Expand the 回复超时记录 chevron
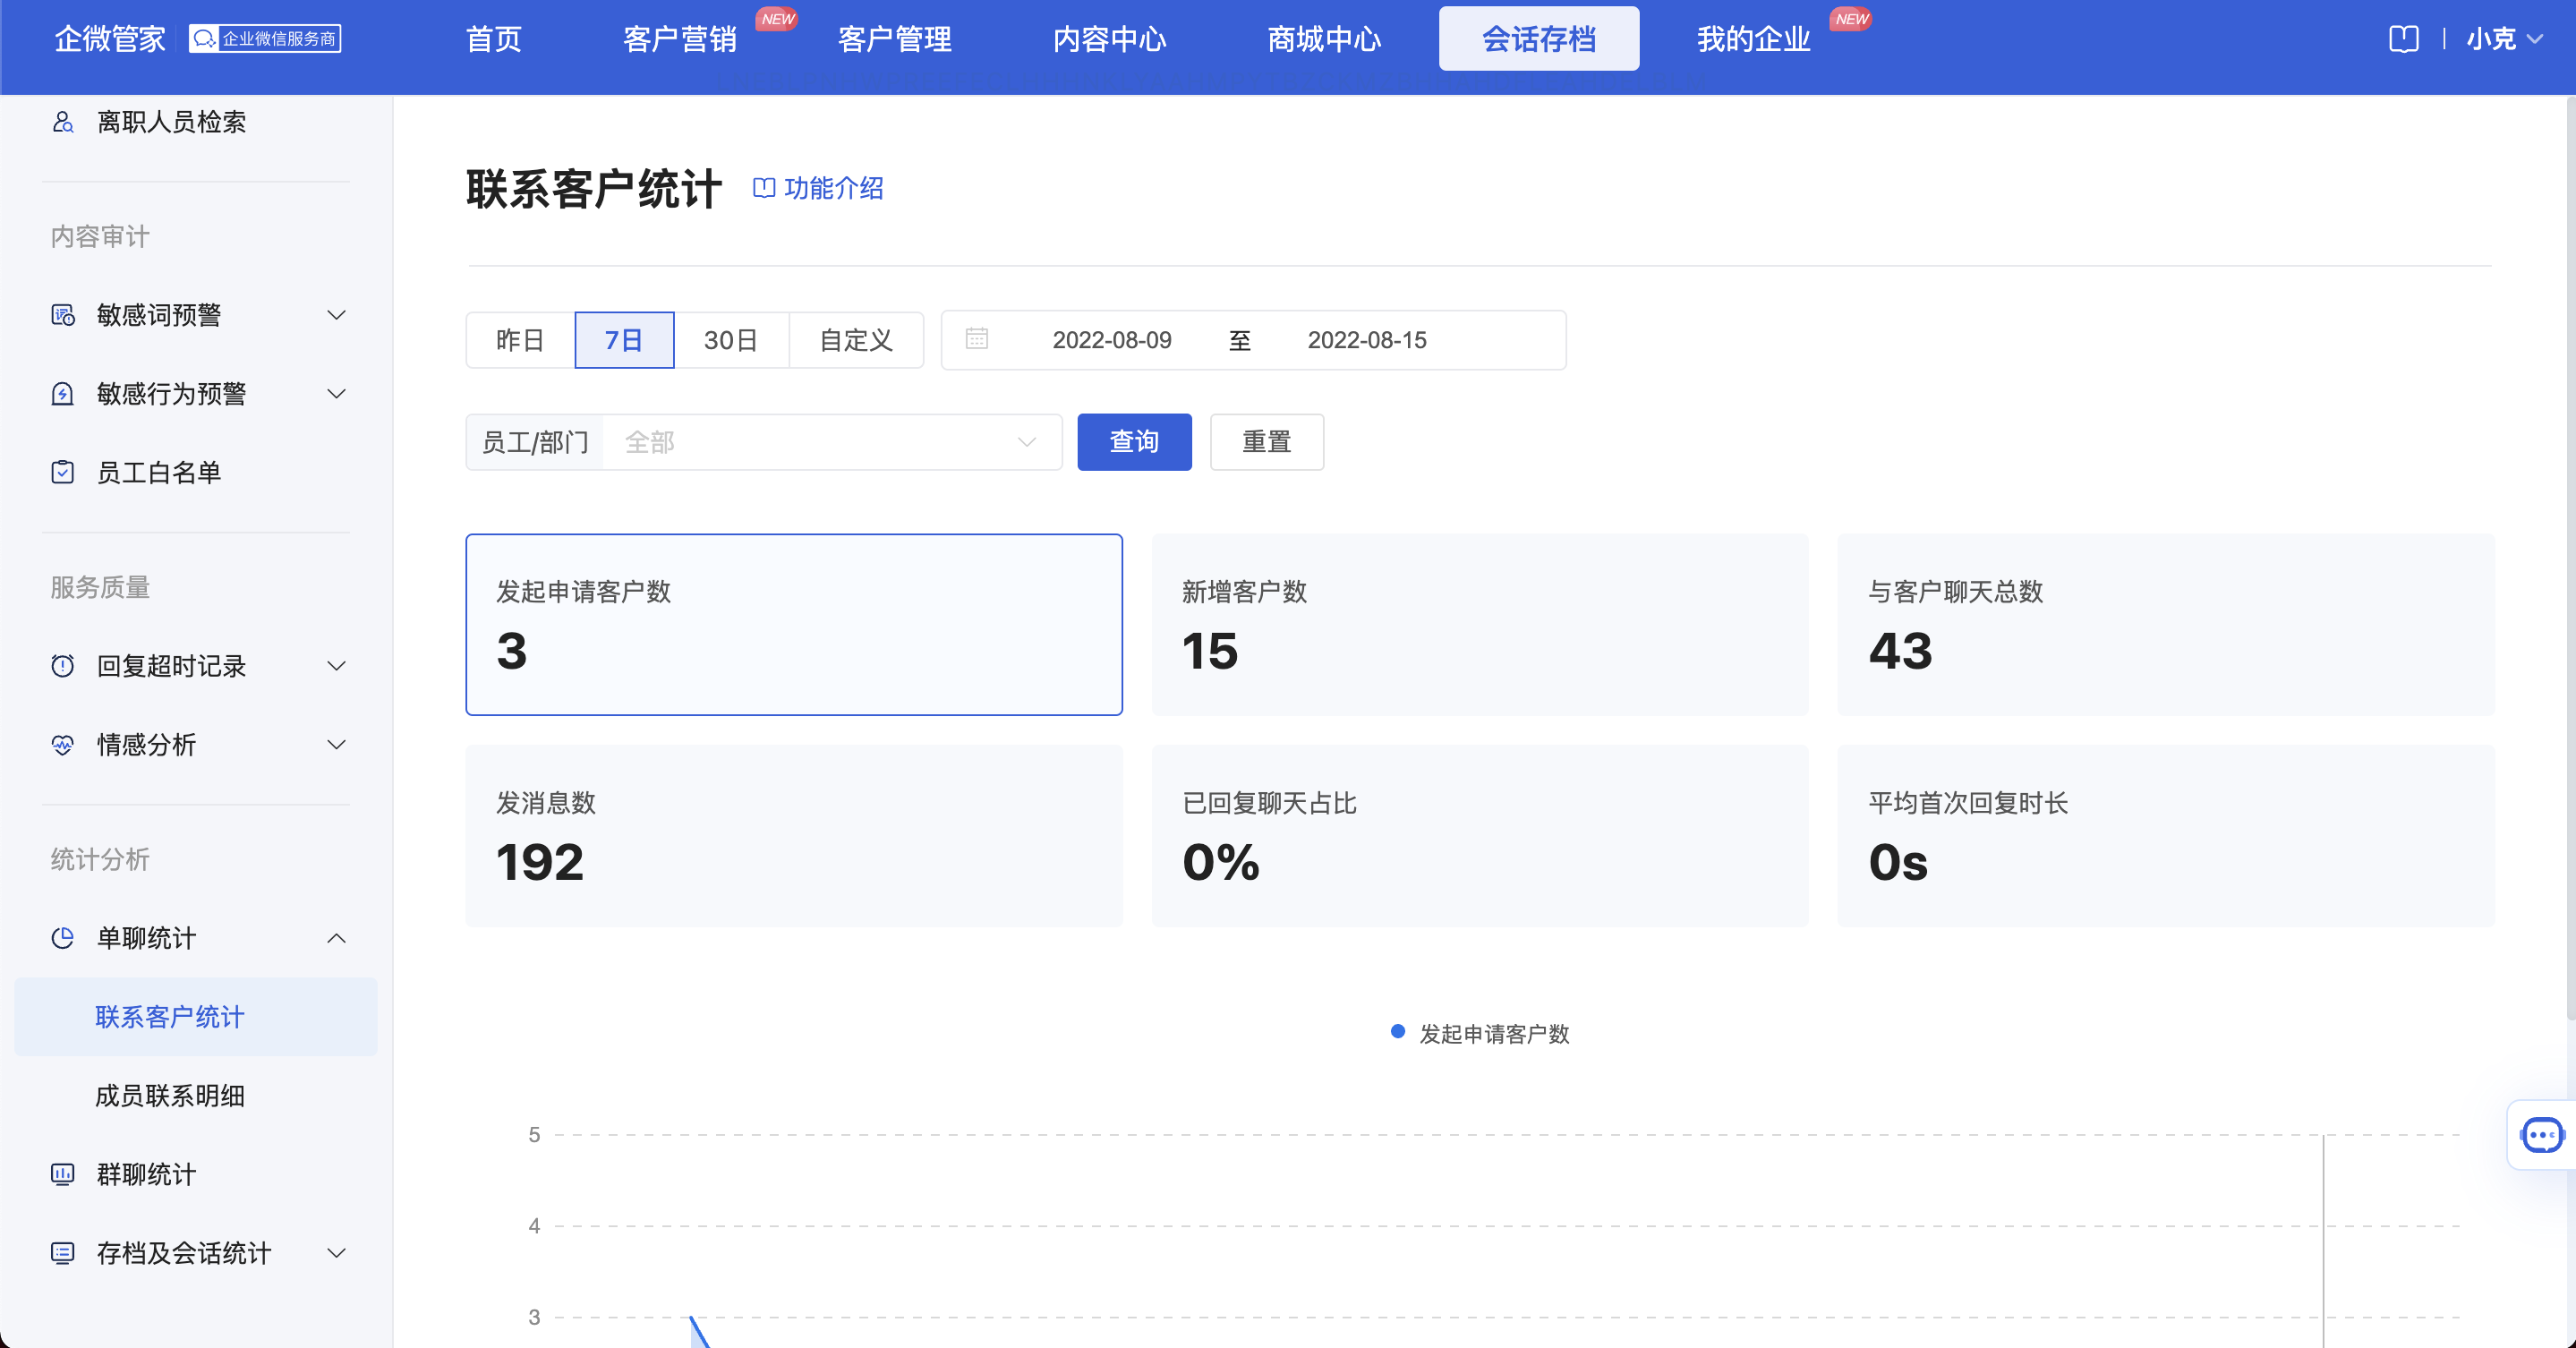Image resolution: width=2576 pixels, height=1348 pixels. pyautogui.click(x=337, y=666)
